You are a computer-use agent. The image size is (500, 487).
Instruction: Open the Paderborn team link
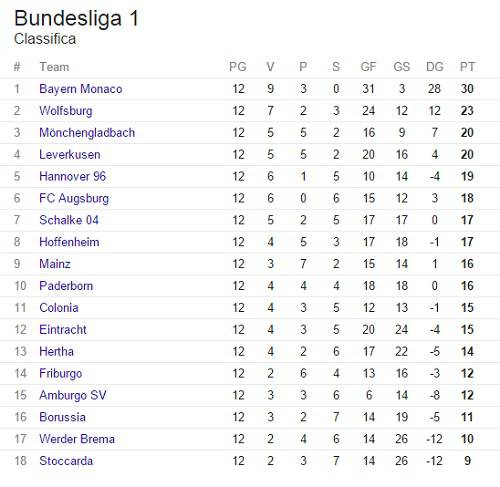pos(66,286)
